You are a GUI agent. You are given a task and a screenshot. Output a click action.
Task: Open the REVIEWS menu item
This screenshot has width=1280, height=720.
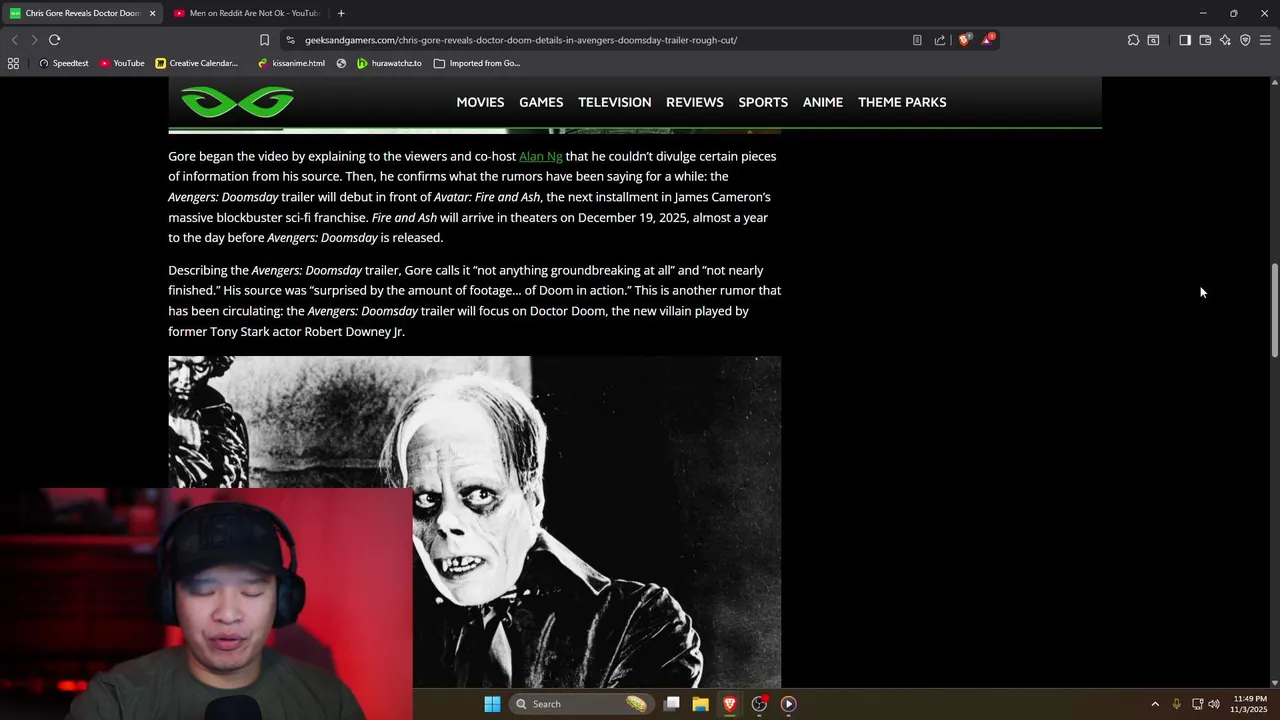695,102
